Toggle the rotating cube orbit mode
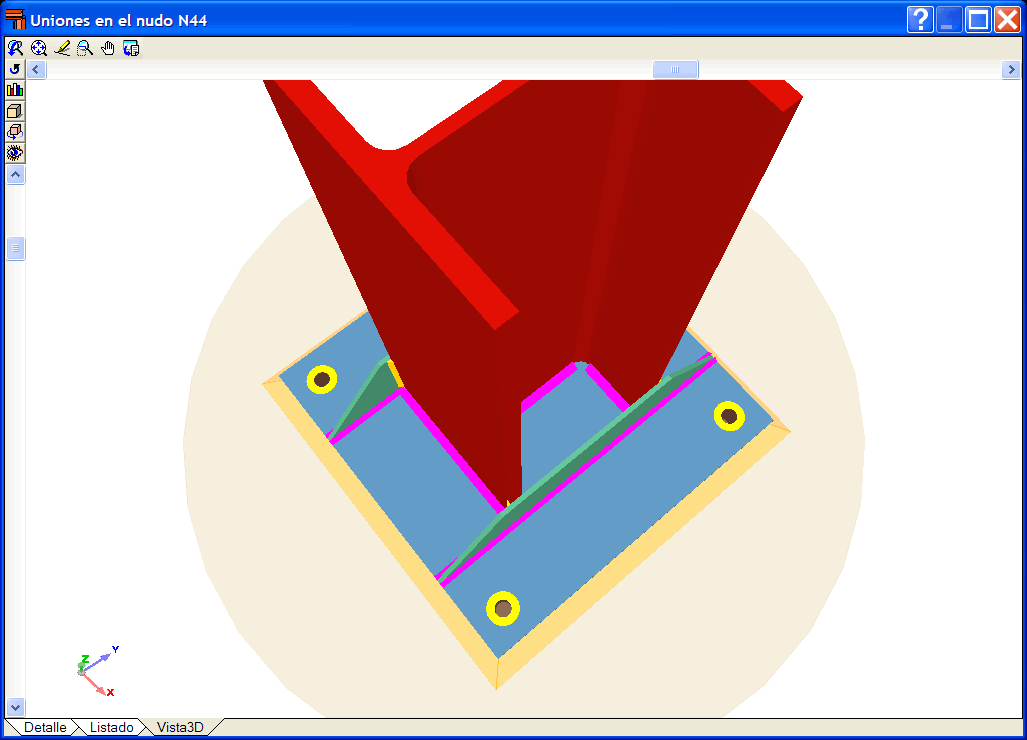 [15, 132]
